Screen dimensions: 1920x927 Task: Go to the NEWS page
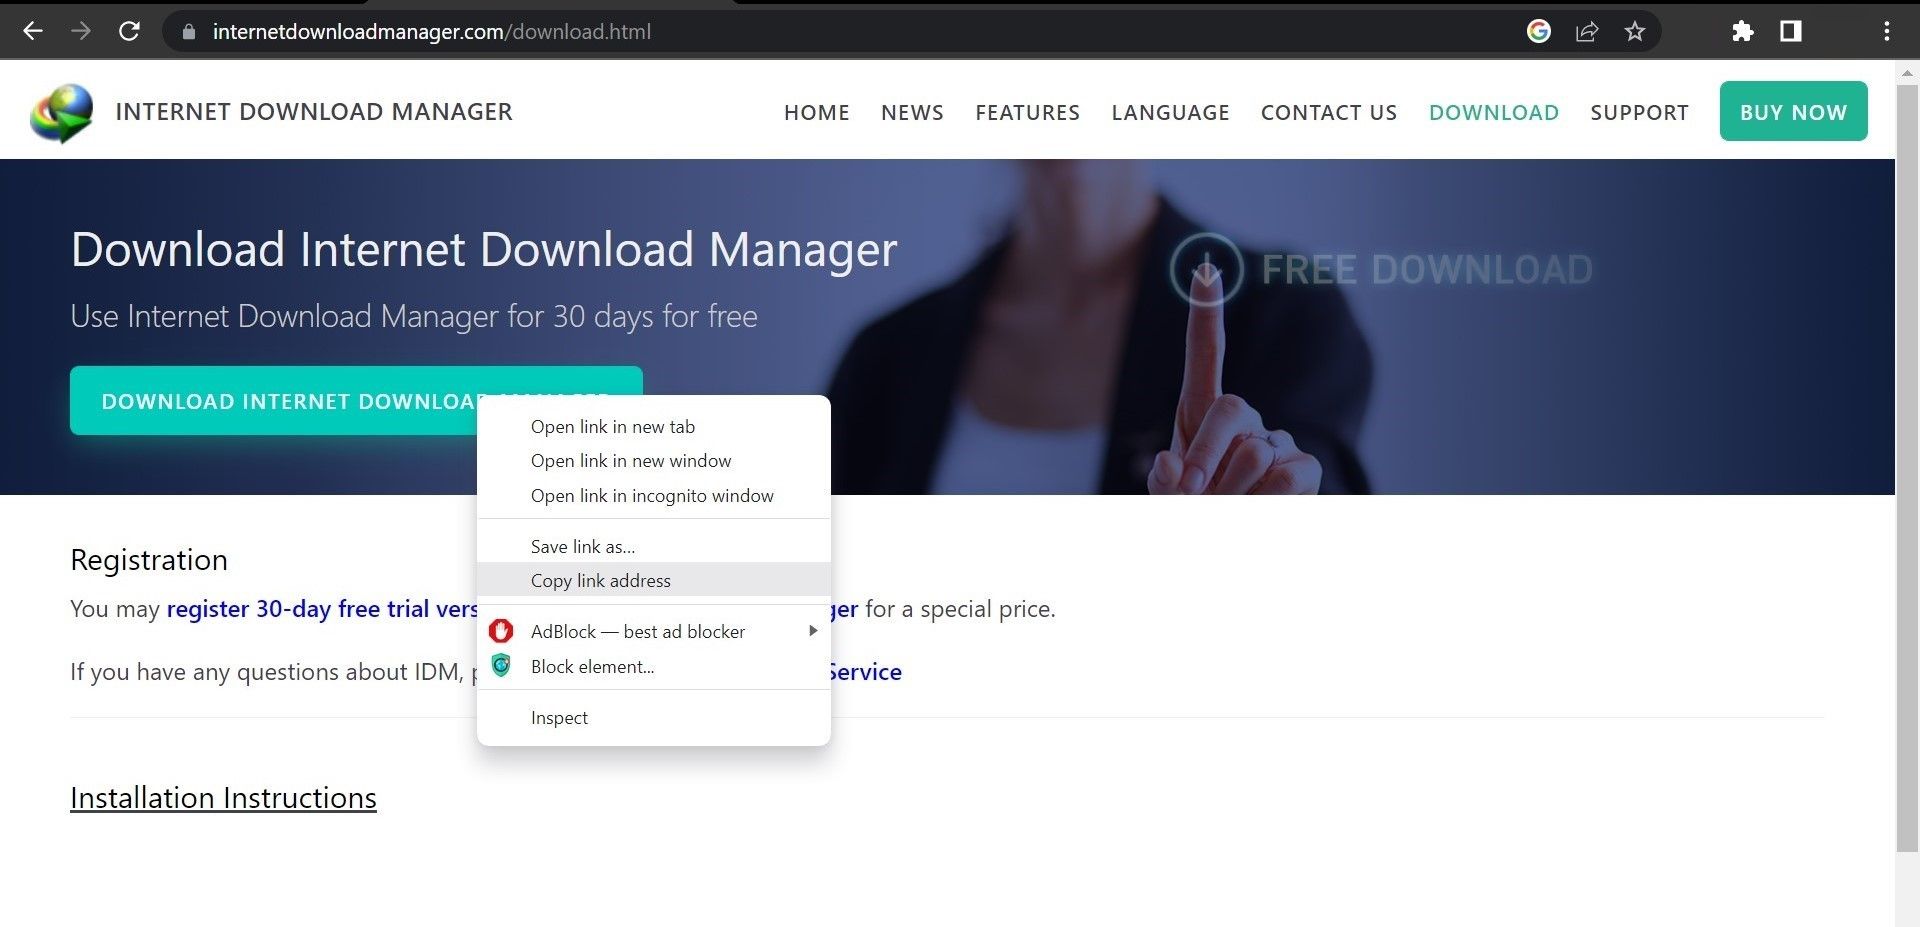click(912, 113)
